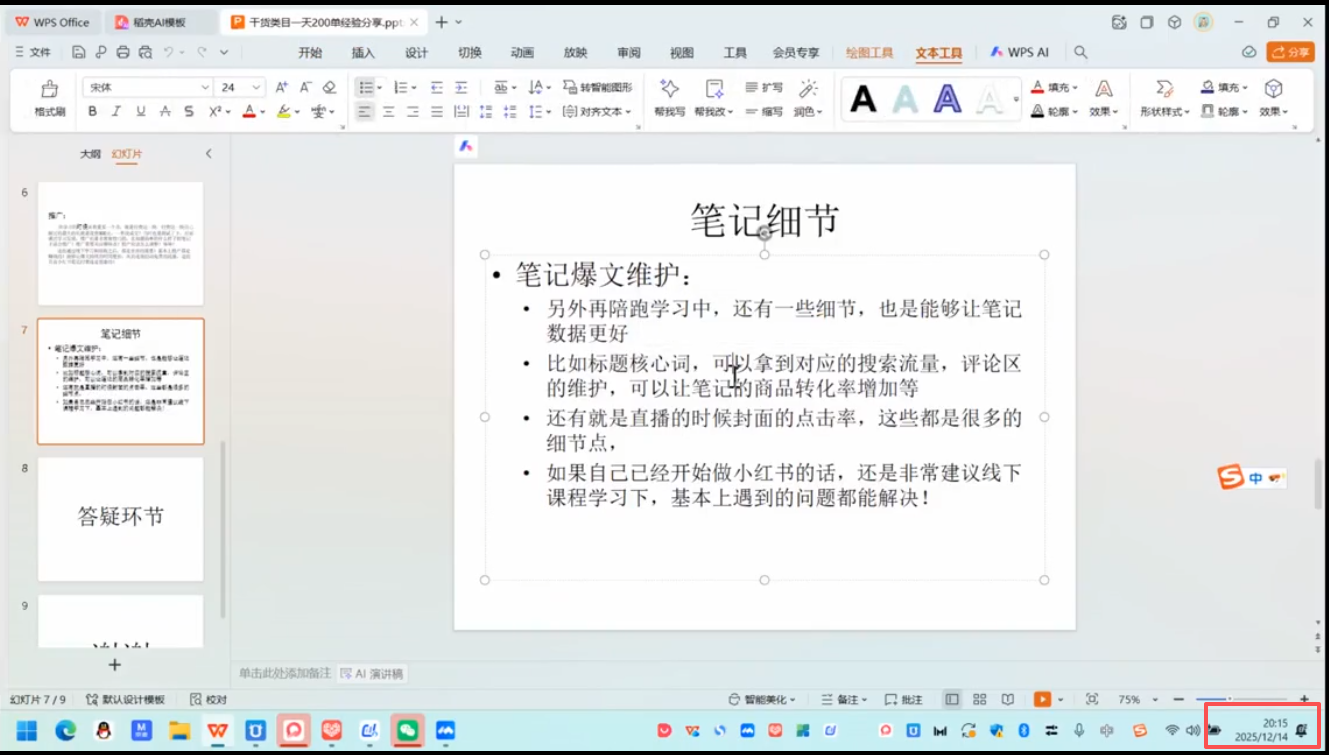Open the font color dropdown arrow
Screen dimensions: 1329x755
click(261, 111)
